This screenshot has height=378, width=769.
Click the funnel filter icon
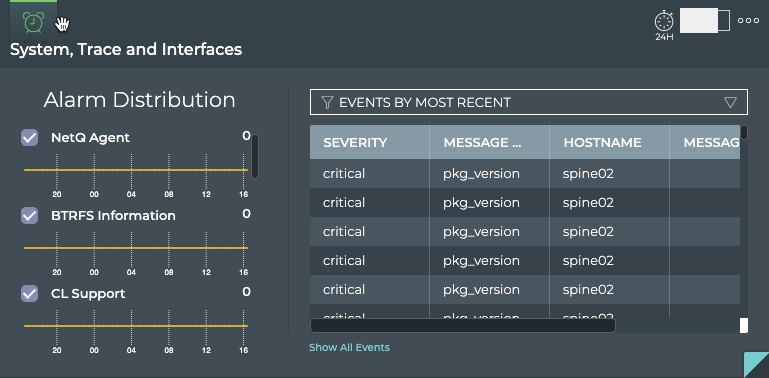click(327, 102)
